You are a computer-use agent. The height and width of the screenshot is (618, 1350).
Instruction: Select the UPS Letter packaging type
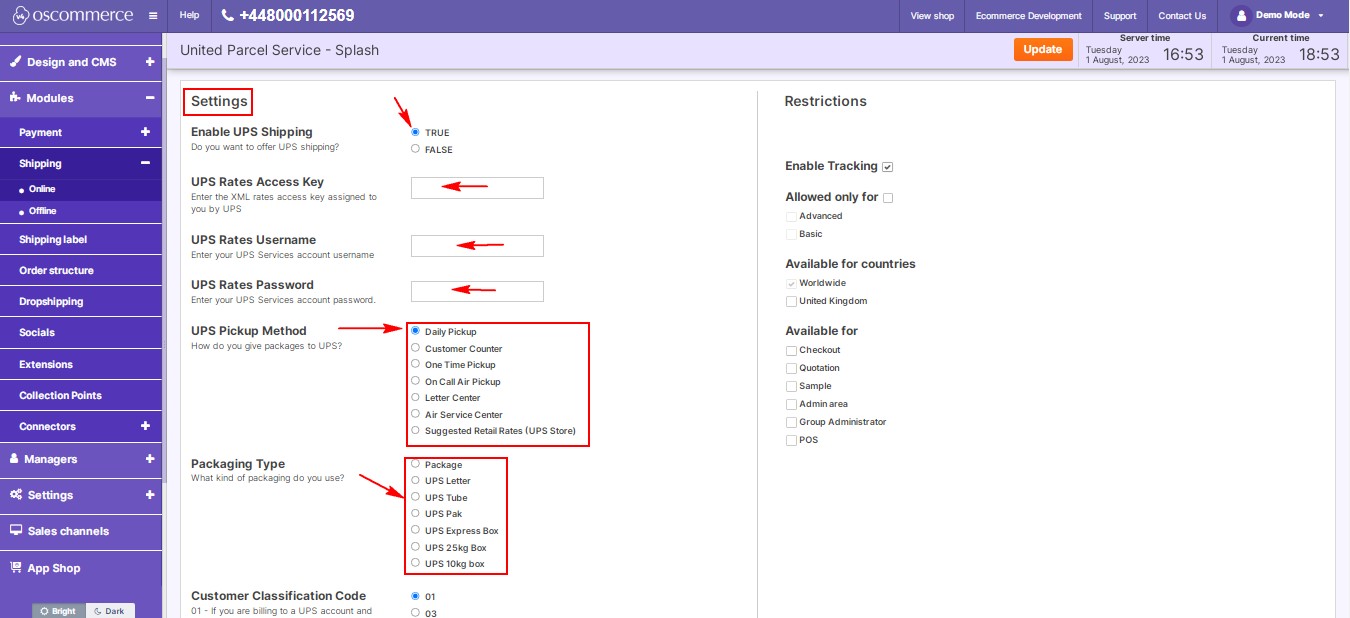coord(415,480)
